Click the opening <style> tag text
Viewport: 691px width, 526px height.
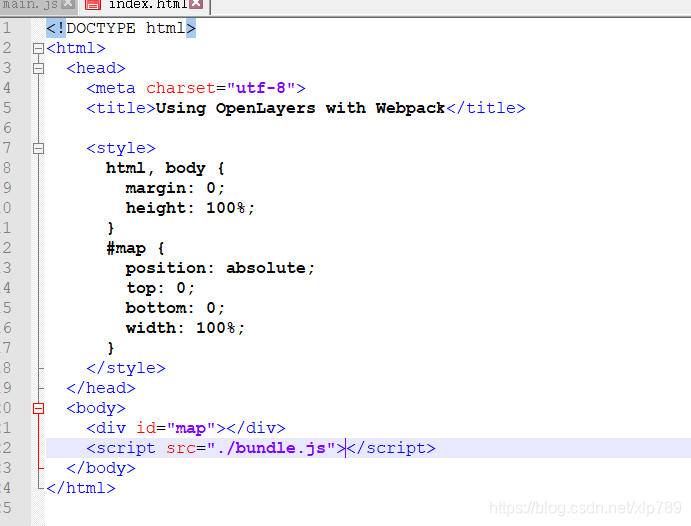pos(121,148)
